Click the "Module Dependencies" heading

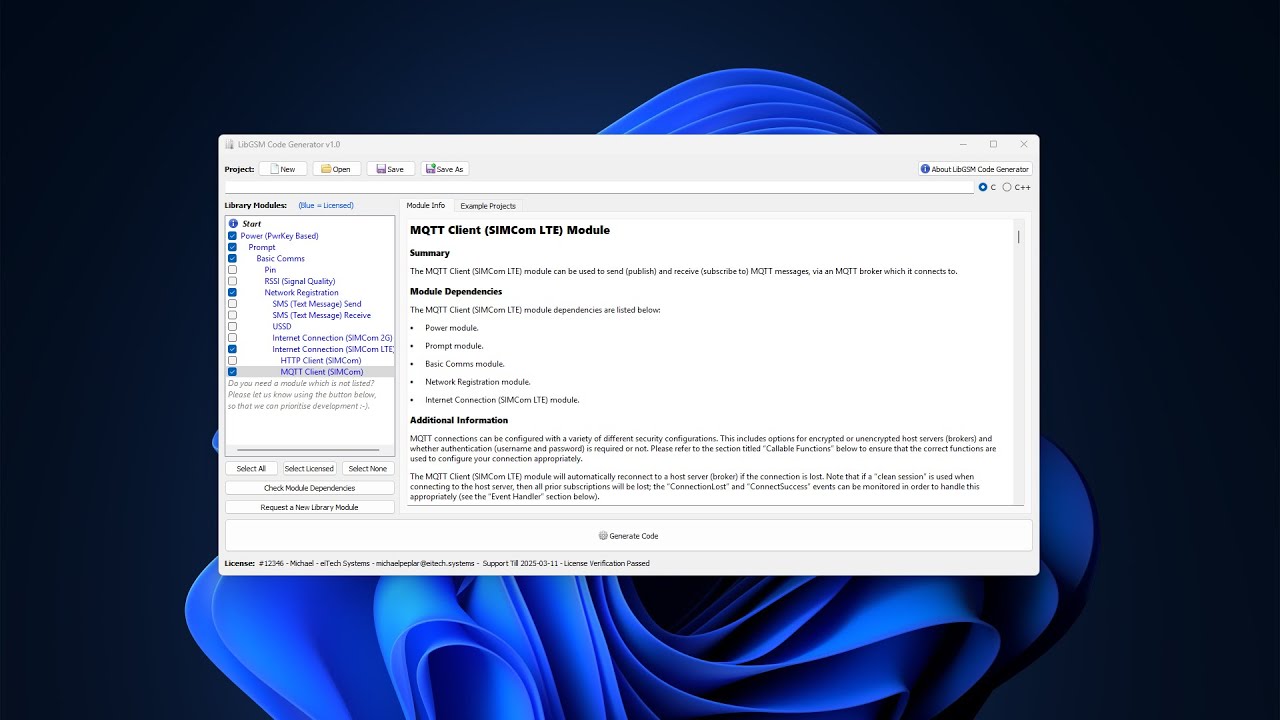[x=456, y=291]
